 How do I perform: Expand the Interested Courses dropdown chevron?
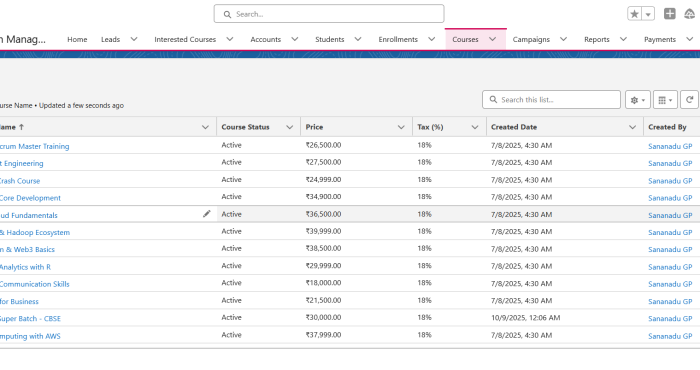coord(229,39)
